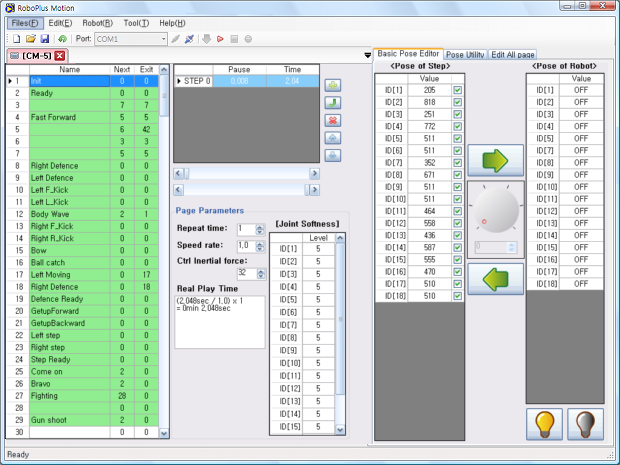Turn torque on with yellow light bulb
This screenshot has width=620, height=465.
point(544,423)
